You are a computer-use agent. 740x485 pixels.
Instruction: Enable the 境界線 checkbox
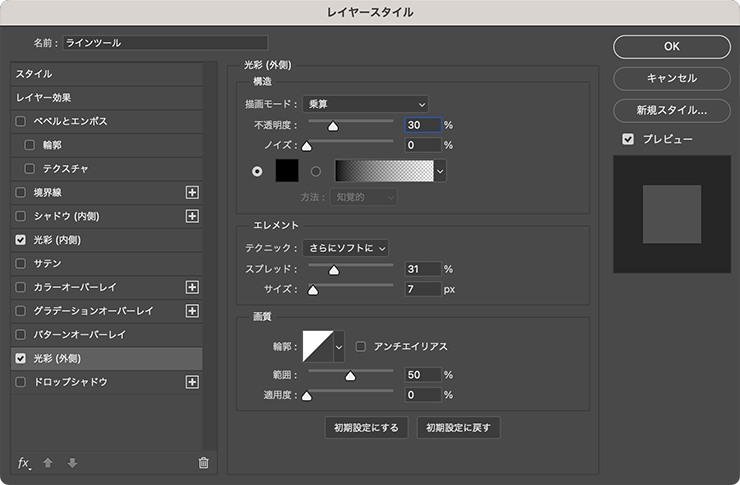20,192
